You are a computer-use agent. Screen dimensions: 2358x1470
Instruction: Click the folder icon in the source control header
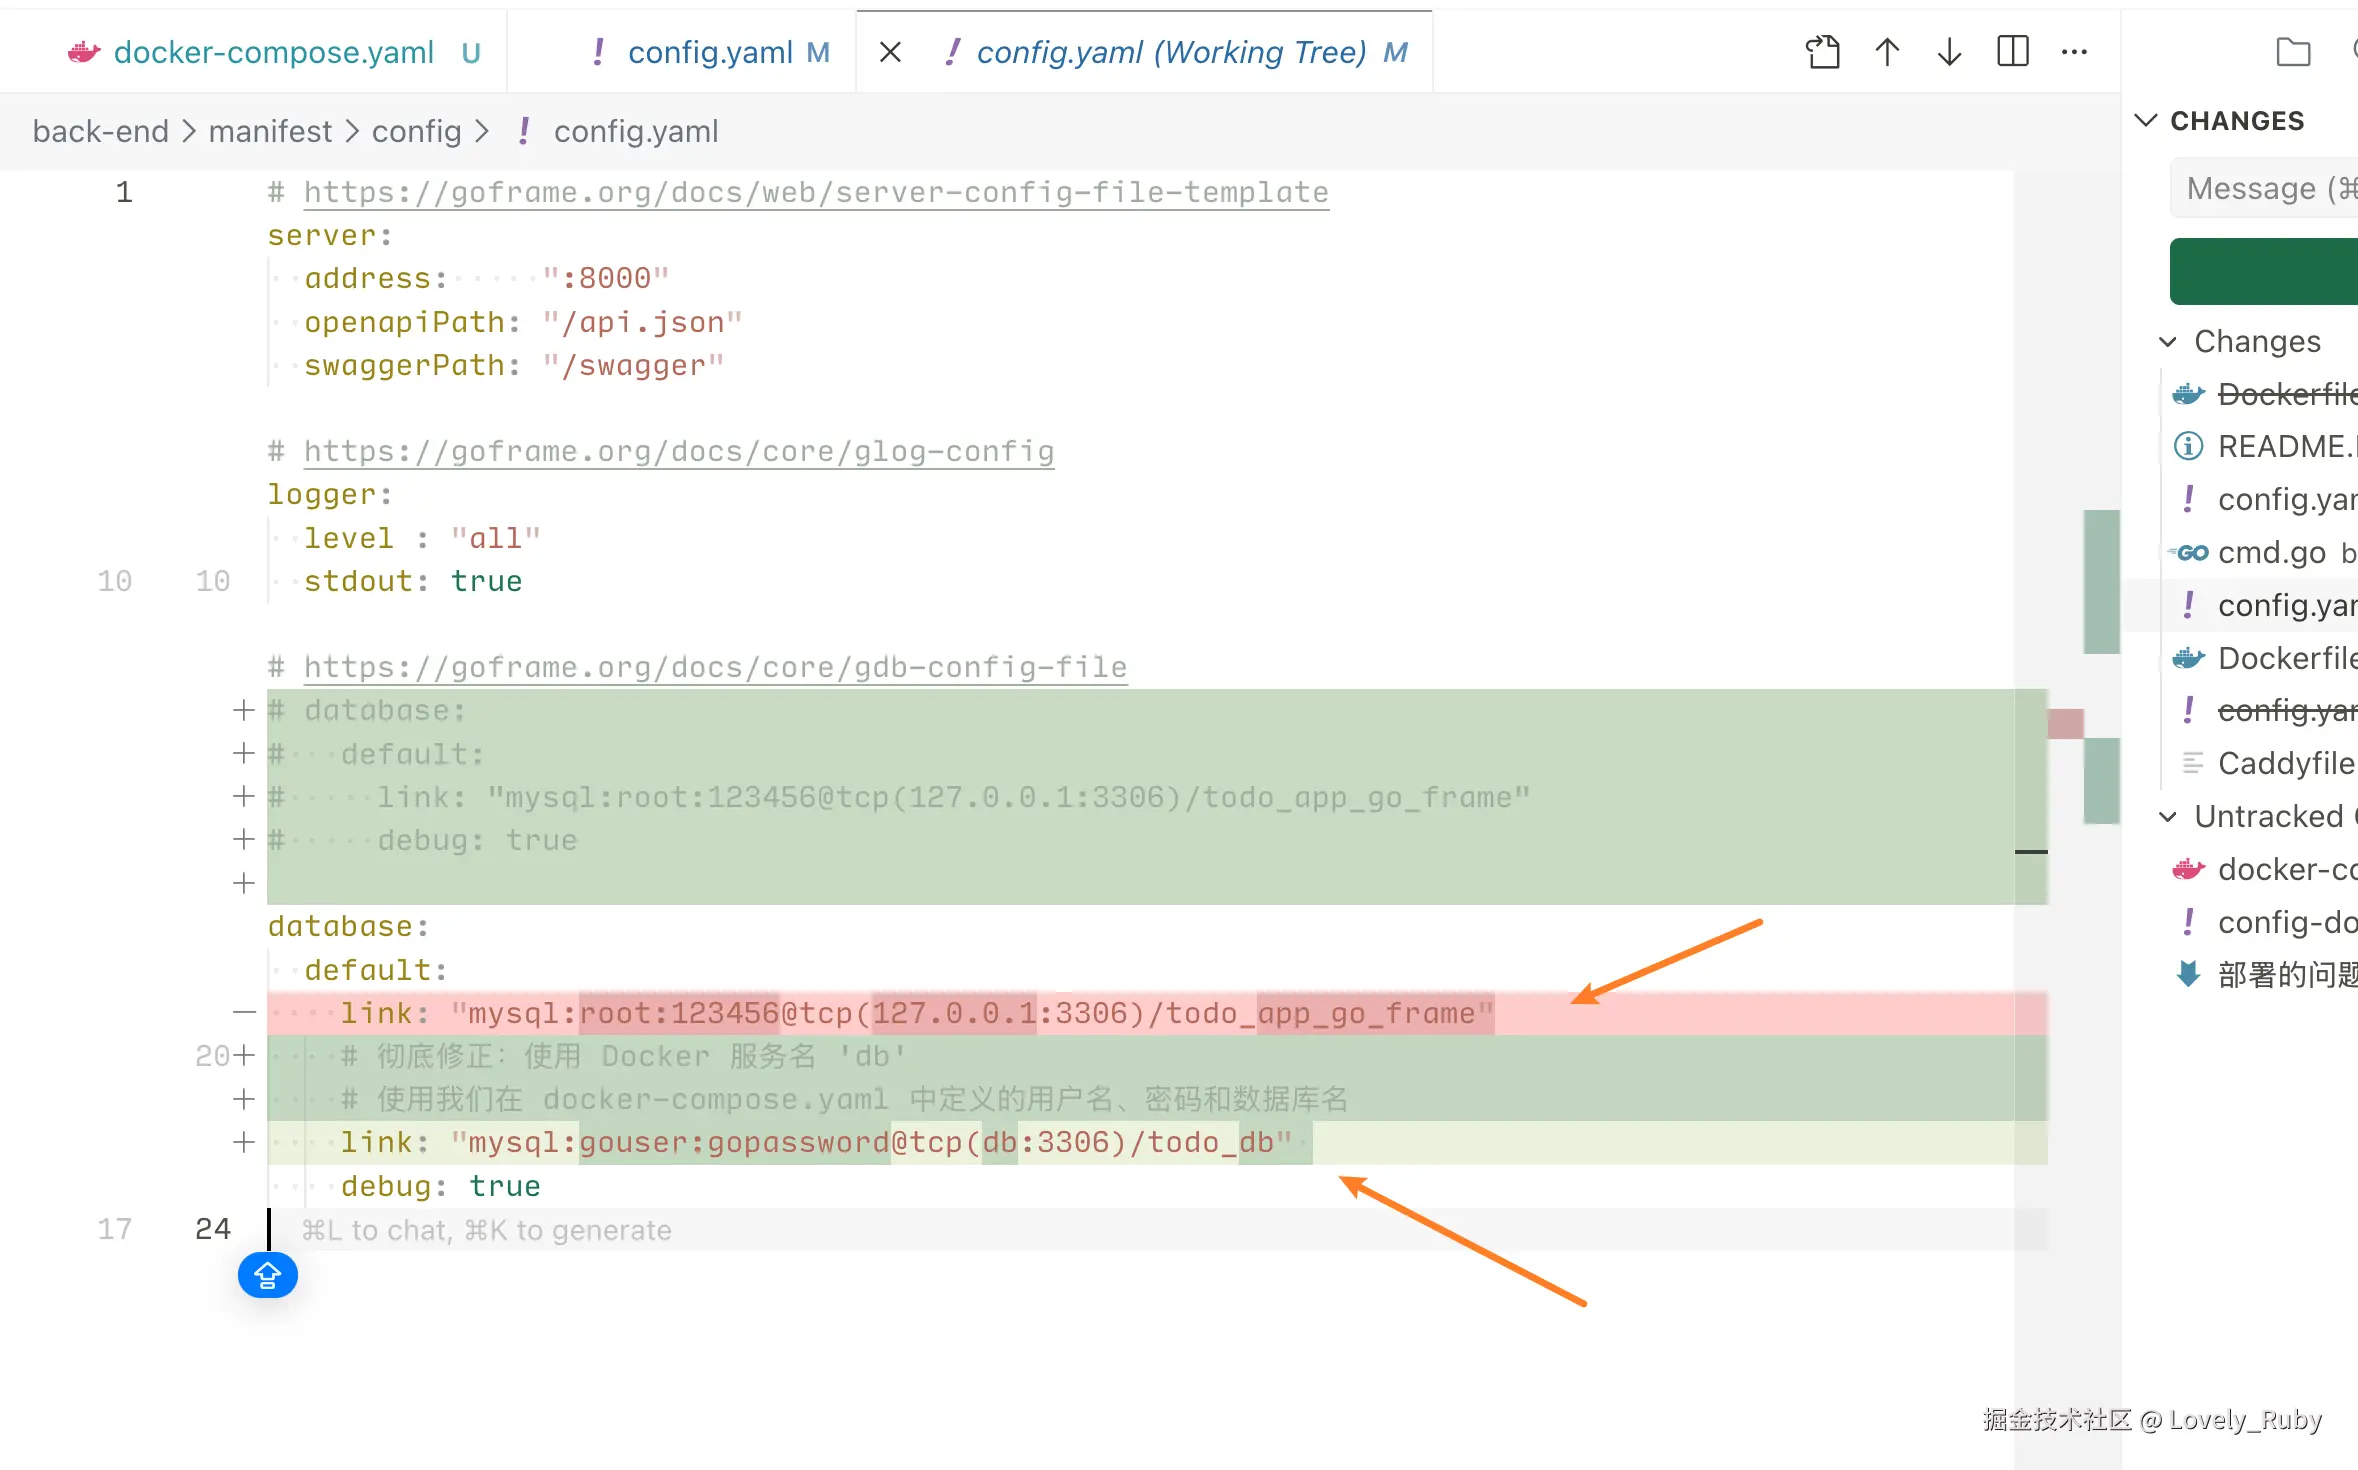pos(2292,52)
